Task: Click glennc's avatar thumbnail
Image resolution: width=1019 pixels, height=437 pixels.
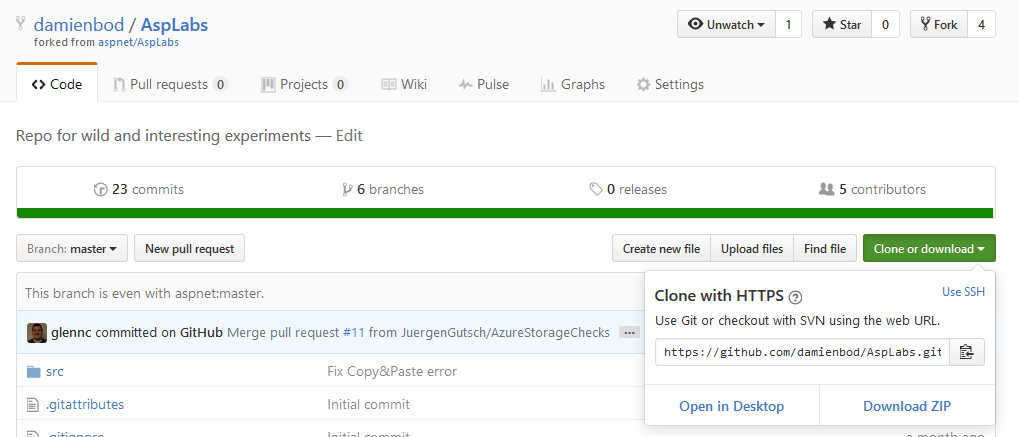Action: 37,332
